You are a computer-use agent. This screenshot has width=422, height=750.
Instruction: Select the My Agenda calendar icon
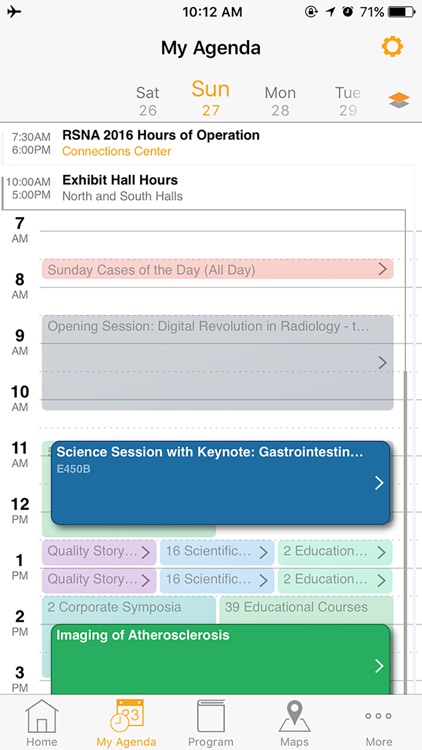click(126, 716)
